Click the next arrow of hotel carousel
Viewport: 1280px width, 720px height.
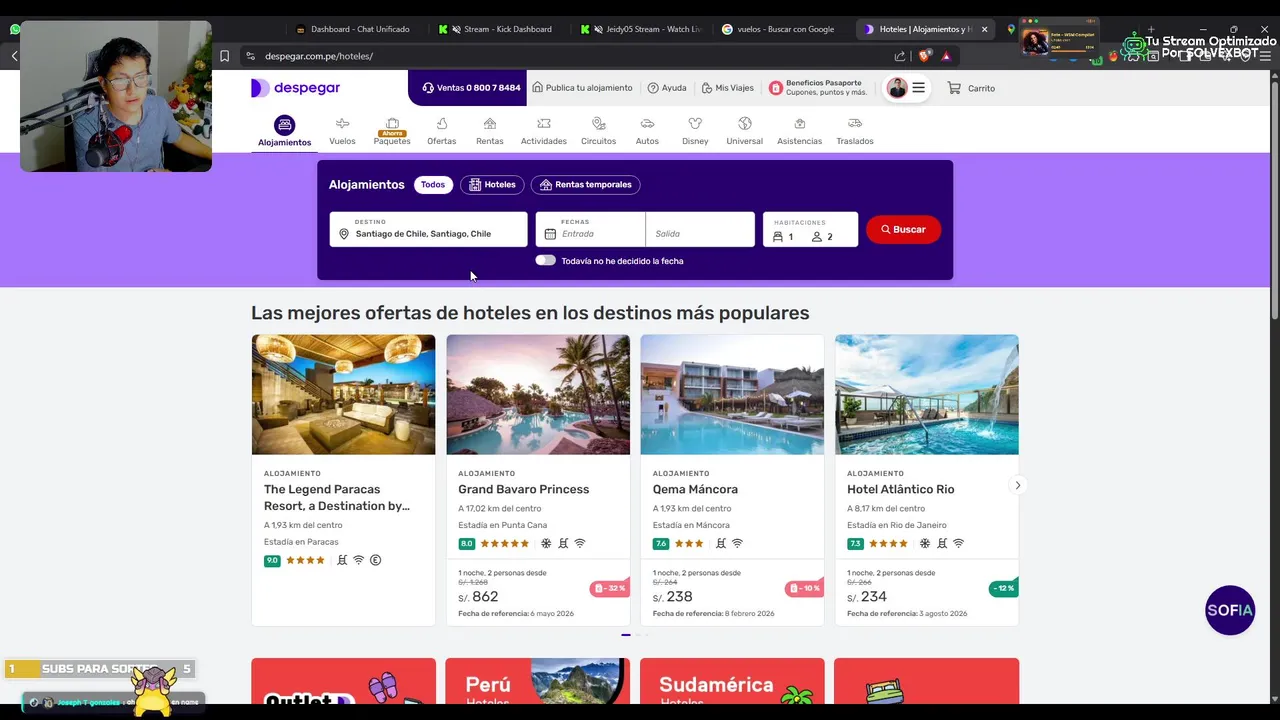pos(1018,485)
